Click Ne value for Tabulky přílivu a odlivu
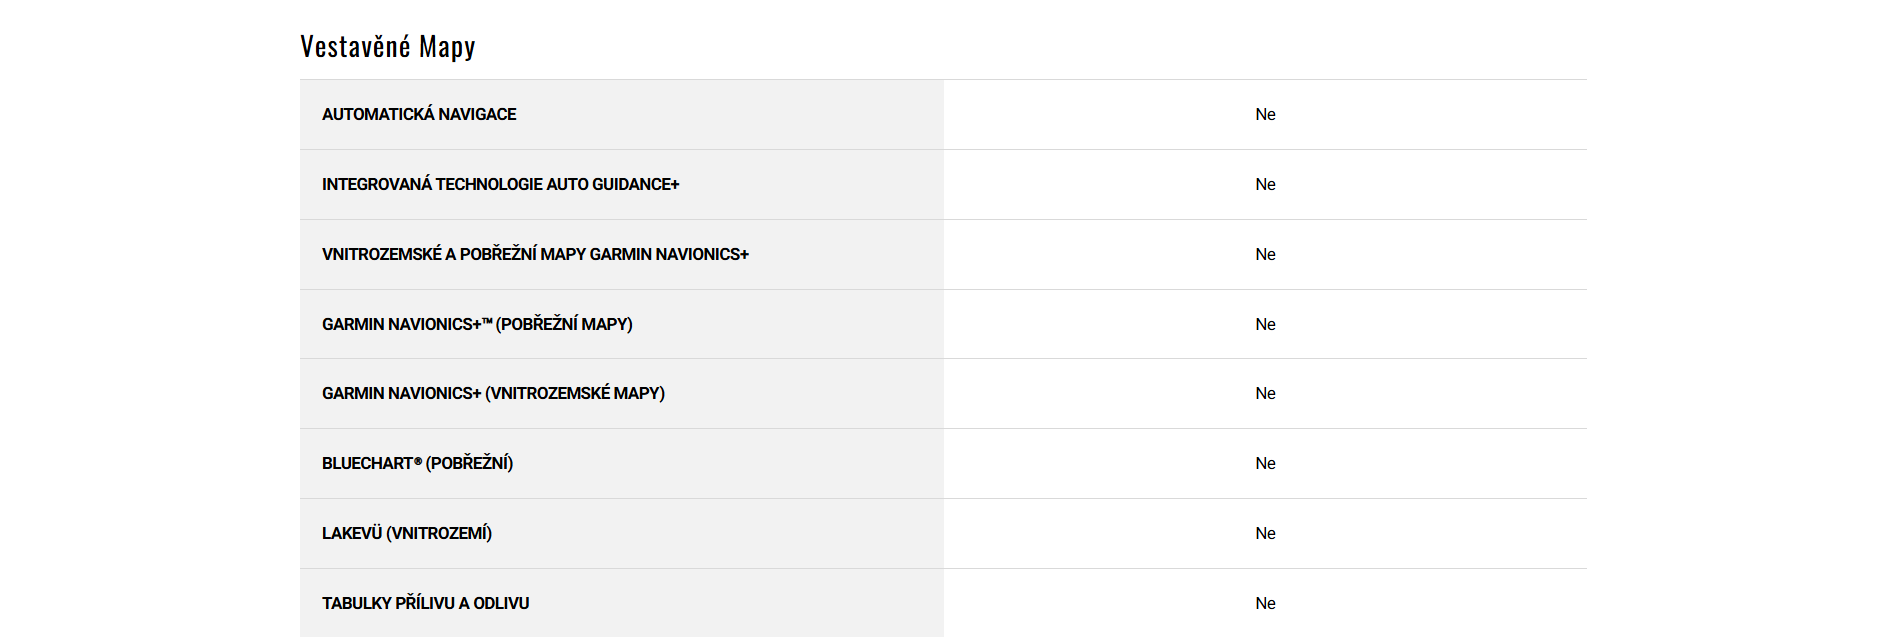Viewport: 1889px width, 638px height. pos(1265,604)
